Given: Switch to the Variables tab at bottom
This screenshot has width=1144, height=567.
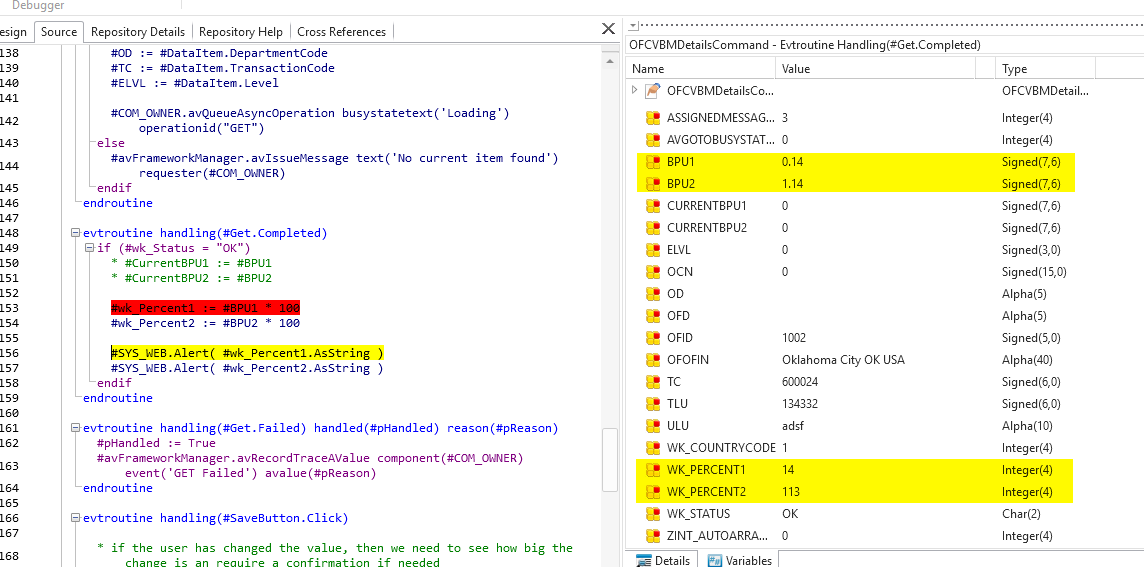Looking at the screenshot, I should coord(740,560).
